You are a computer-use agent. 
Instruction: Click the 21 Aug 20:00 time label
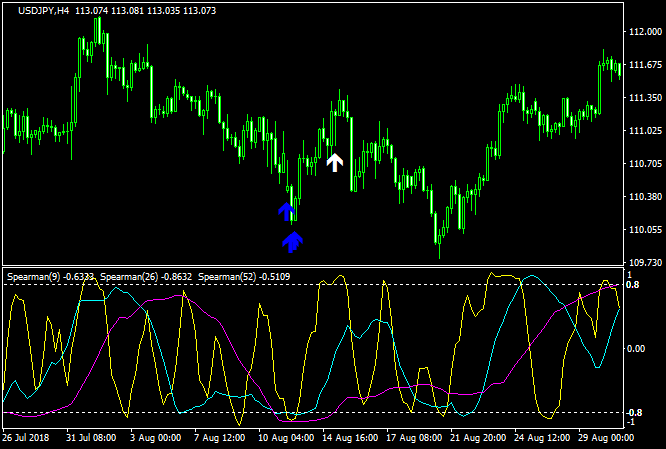tap(478, 438)
